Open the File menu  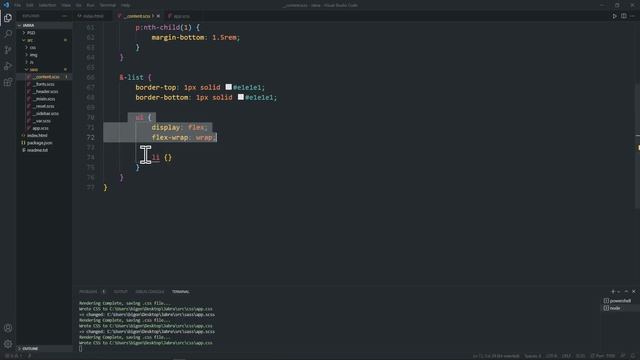(18, 5)
